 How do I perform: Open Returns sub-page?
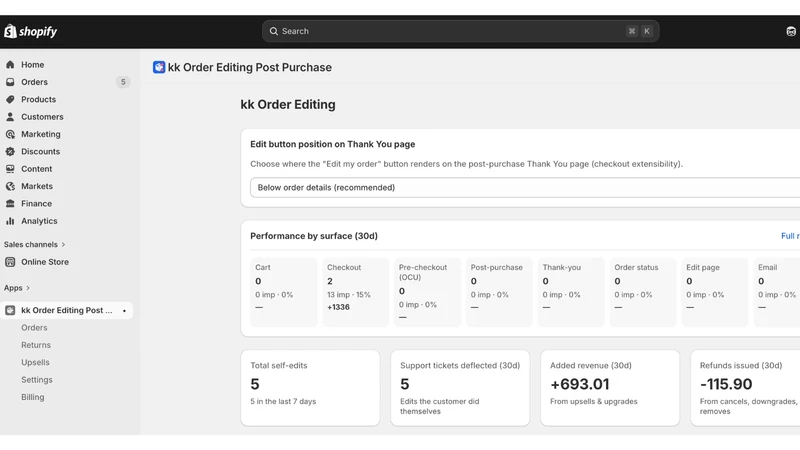pos(36,345)
